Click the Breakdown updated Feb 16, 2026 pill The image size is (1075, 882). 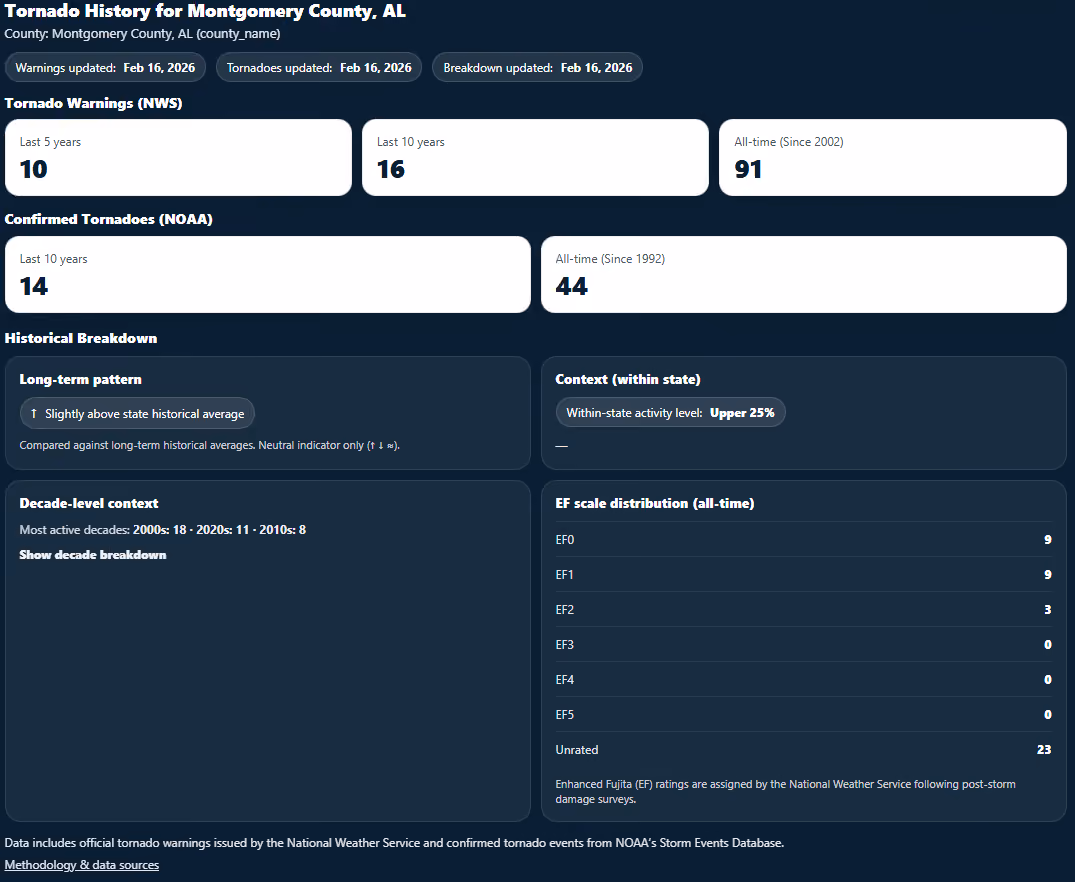(x=538, y=67)
